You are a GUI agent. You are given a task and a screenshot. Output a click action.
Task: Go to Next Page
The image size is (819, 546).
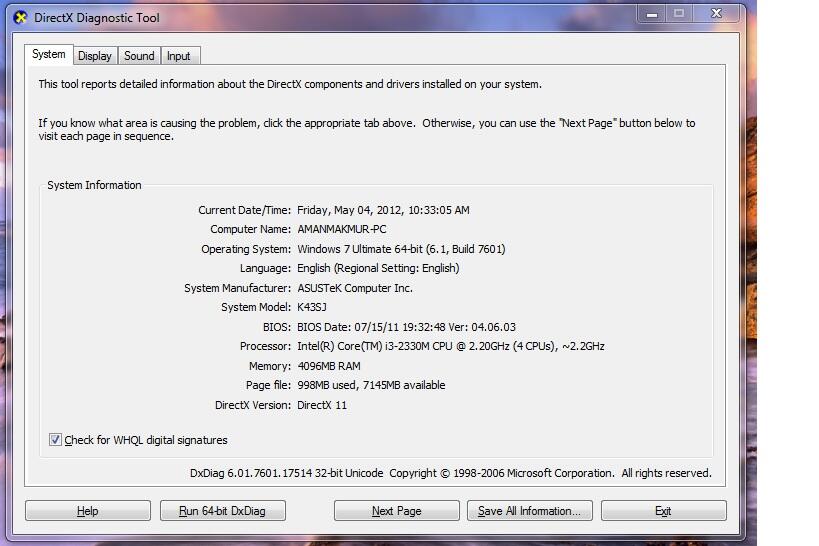pos(396,510)
